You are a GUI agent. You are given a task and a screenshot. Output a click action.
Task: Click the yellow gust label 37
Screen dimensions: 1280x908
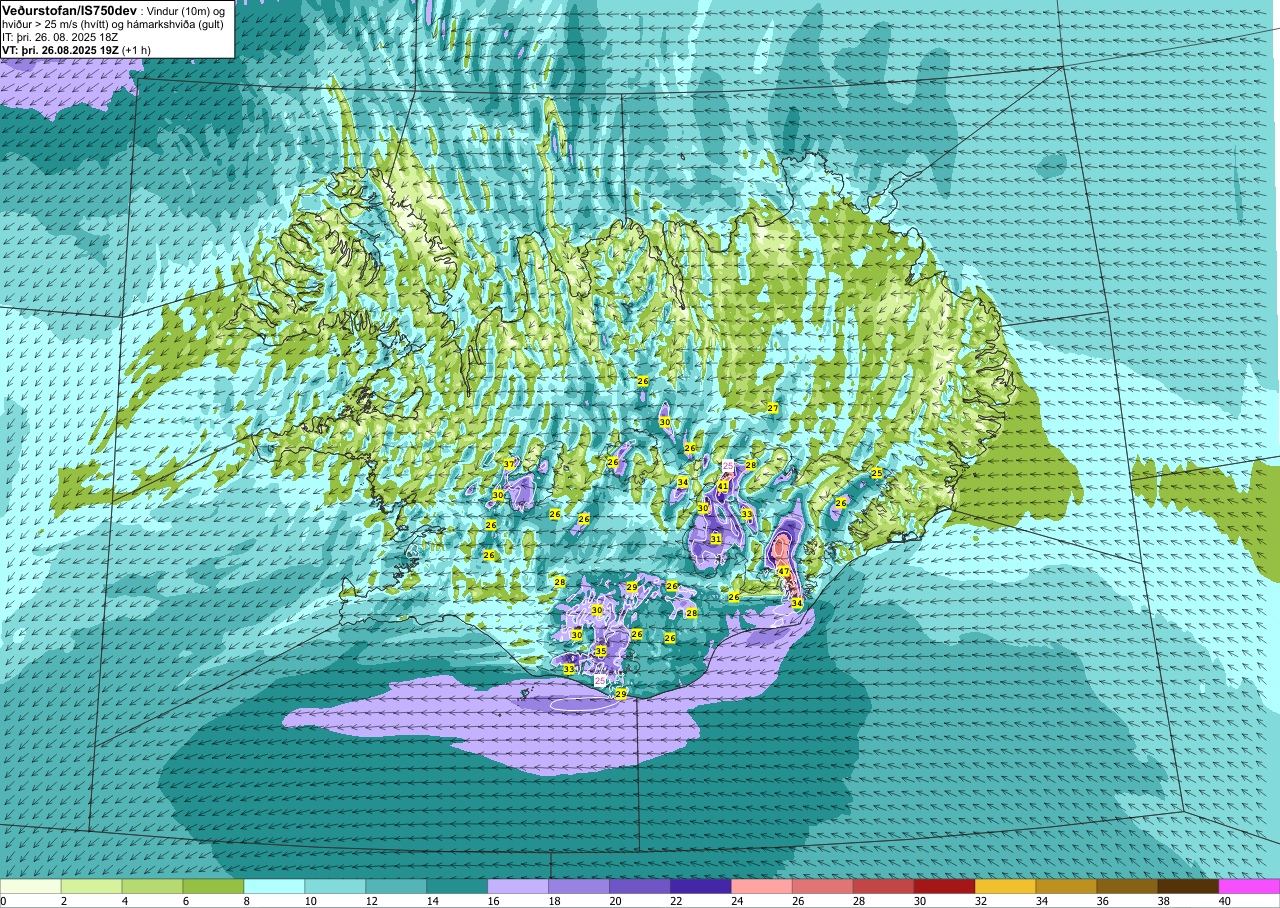tap(509, 464)
